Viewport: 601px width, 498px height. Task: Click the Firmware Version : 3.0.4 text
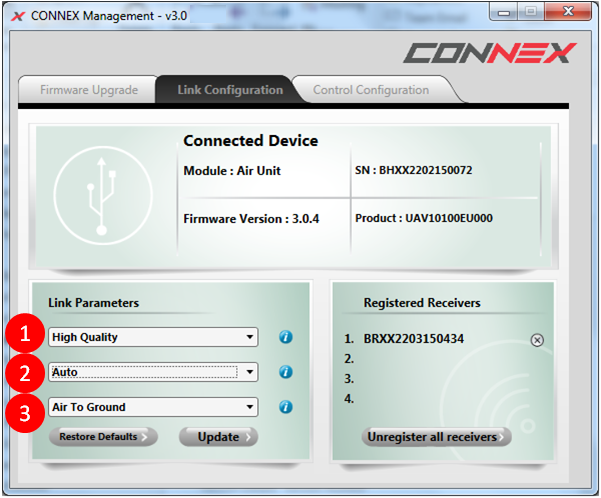tap(251, 219)
